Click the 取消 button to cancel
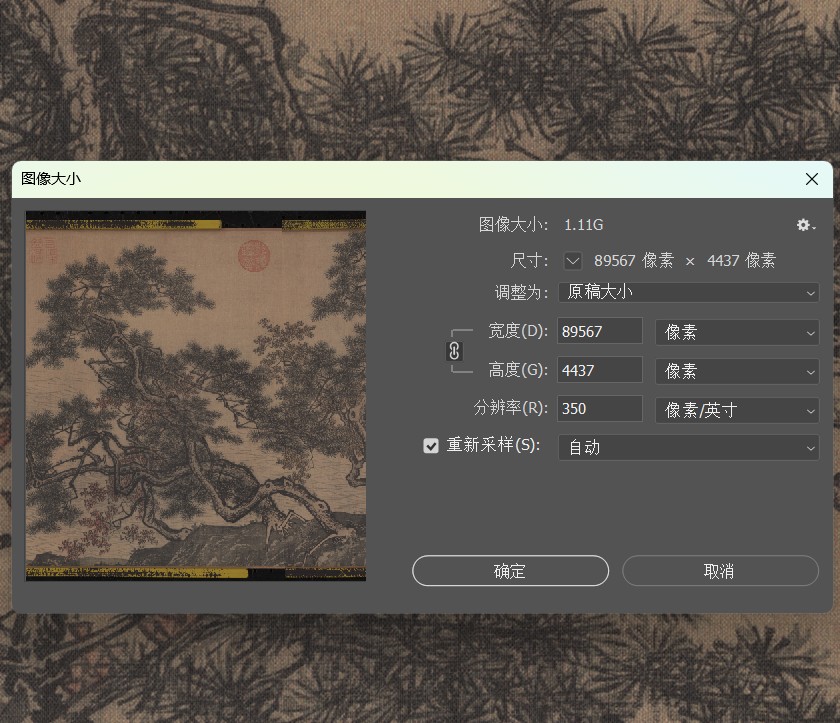Image resolution: width=840 pixels, height=723 pixels. coord(720,571)
